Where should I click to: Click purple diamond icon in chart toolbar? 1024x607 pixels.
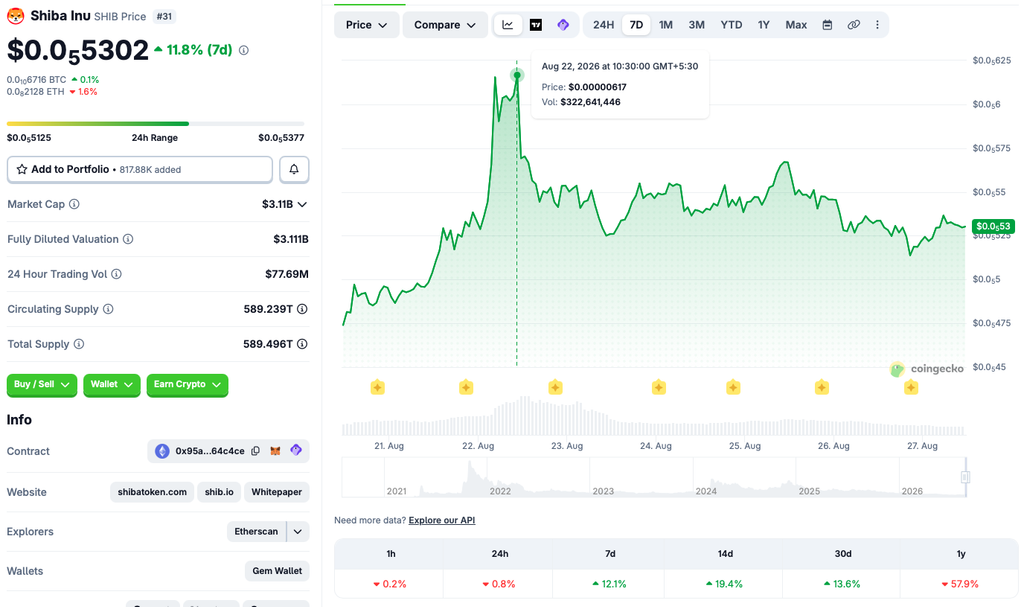(563, 25)
